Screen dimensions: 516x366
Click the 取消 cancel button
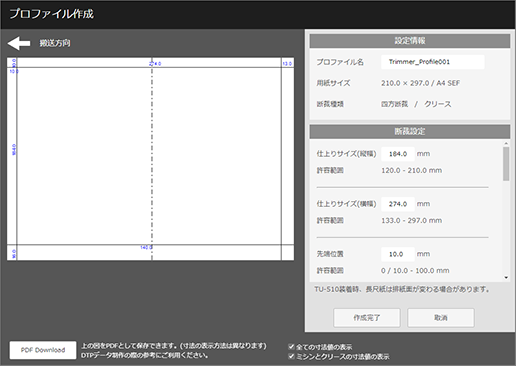click(441, 318)
